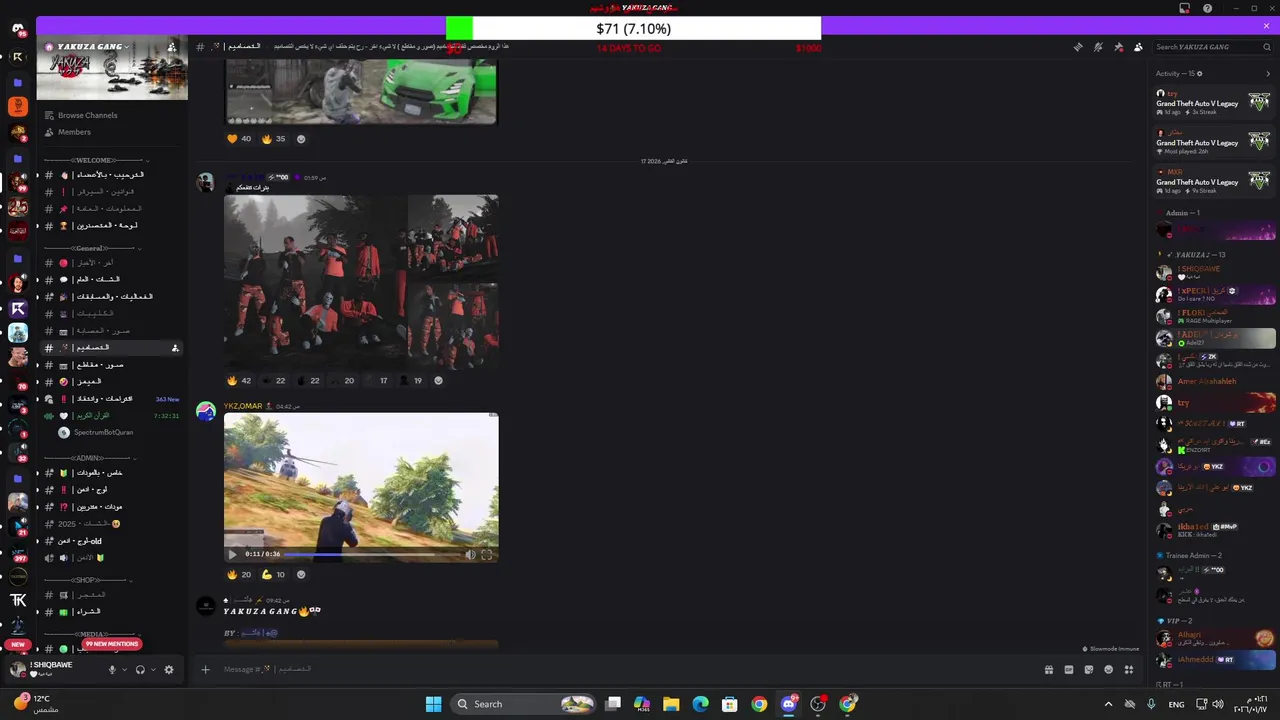Image resolution: width=1280 pixels, height=720 pixels.
Task: Open member ikhaled's profile
Action: 1217,530
